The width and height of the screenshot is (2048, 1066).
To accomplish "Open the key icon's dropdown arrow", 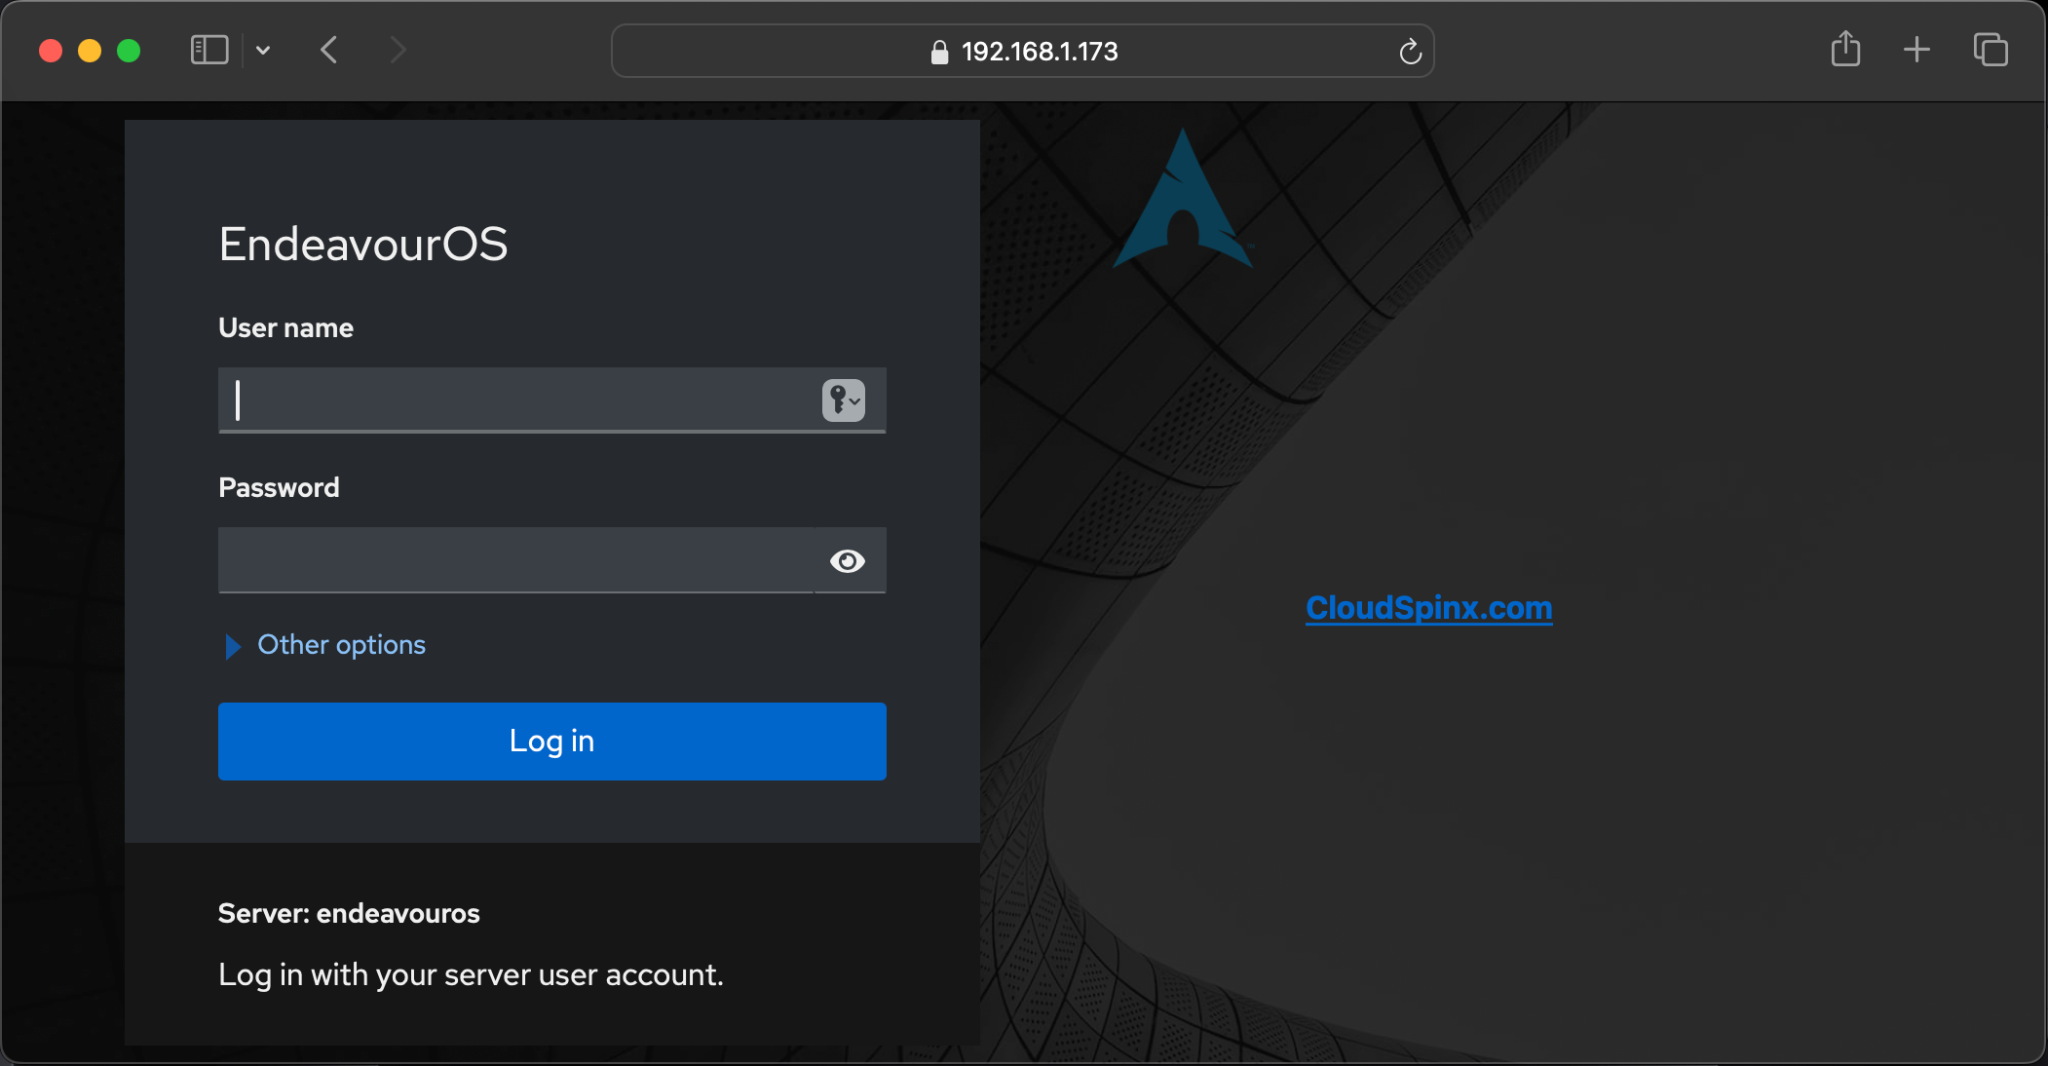I will point(856,401).
